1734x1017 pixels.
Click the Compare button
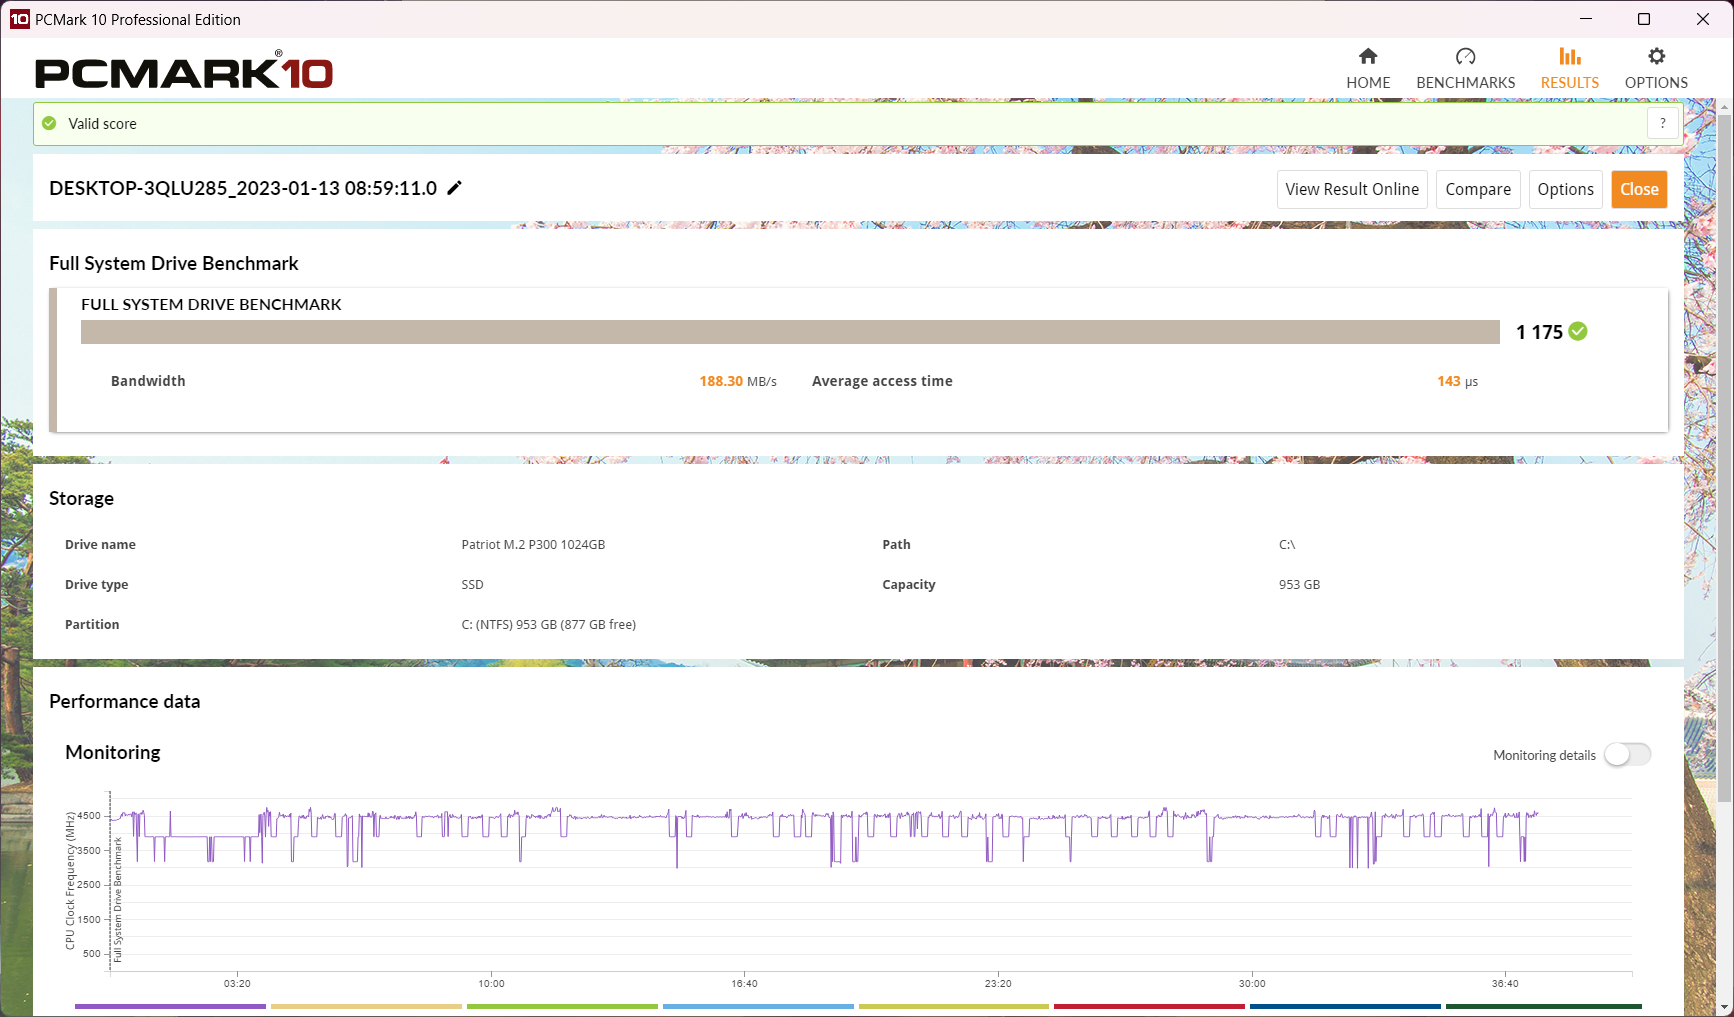coord(1478,189)
